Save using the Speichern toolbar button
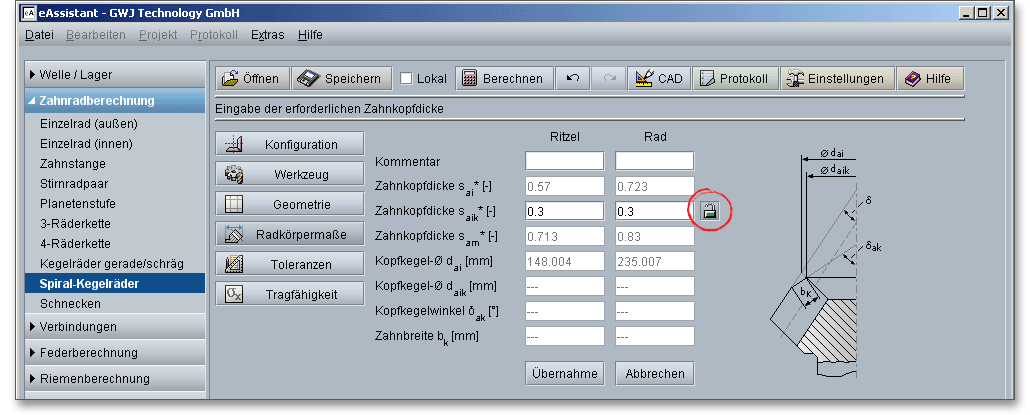The image size is (1030, 415). (341, 79)
